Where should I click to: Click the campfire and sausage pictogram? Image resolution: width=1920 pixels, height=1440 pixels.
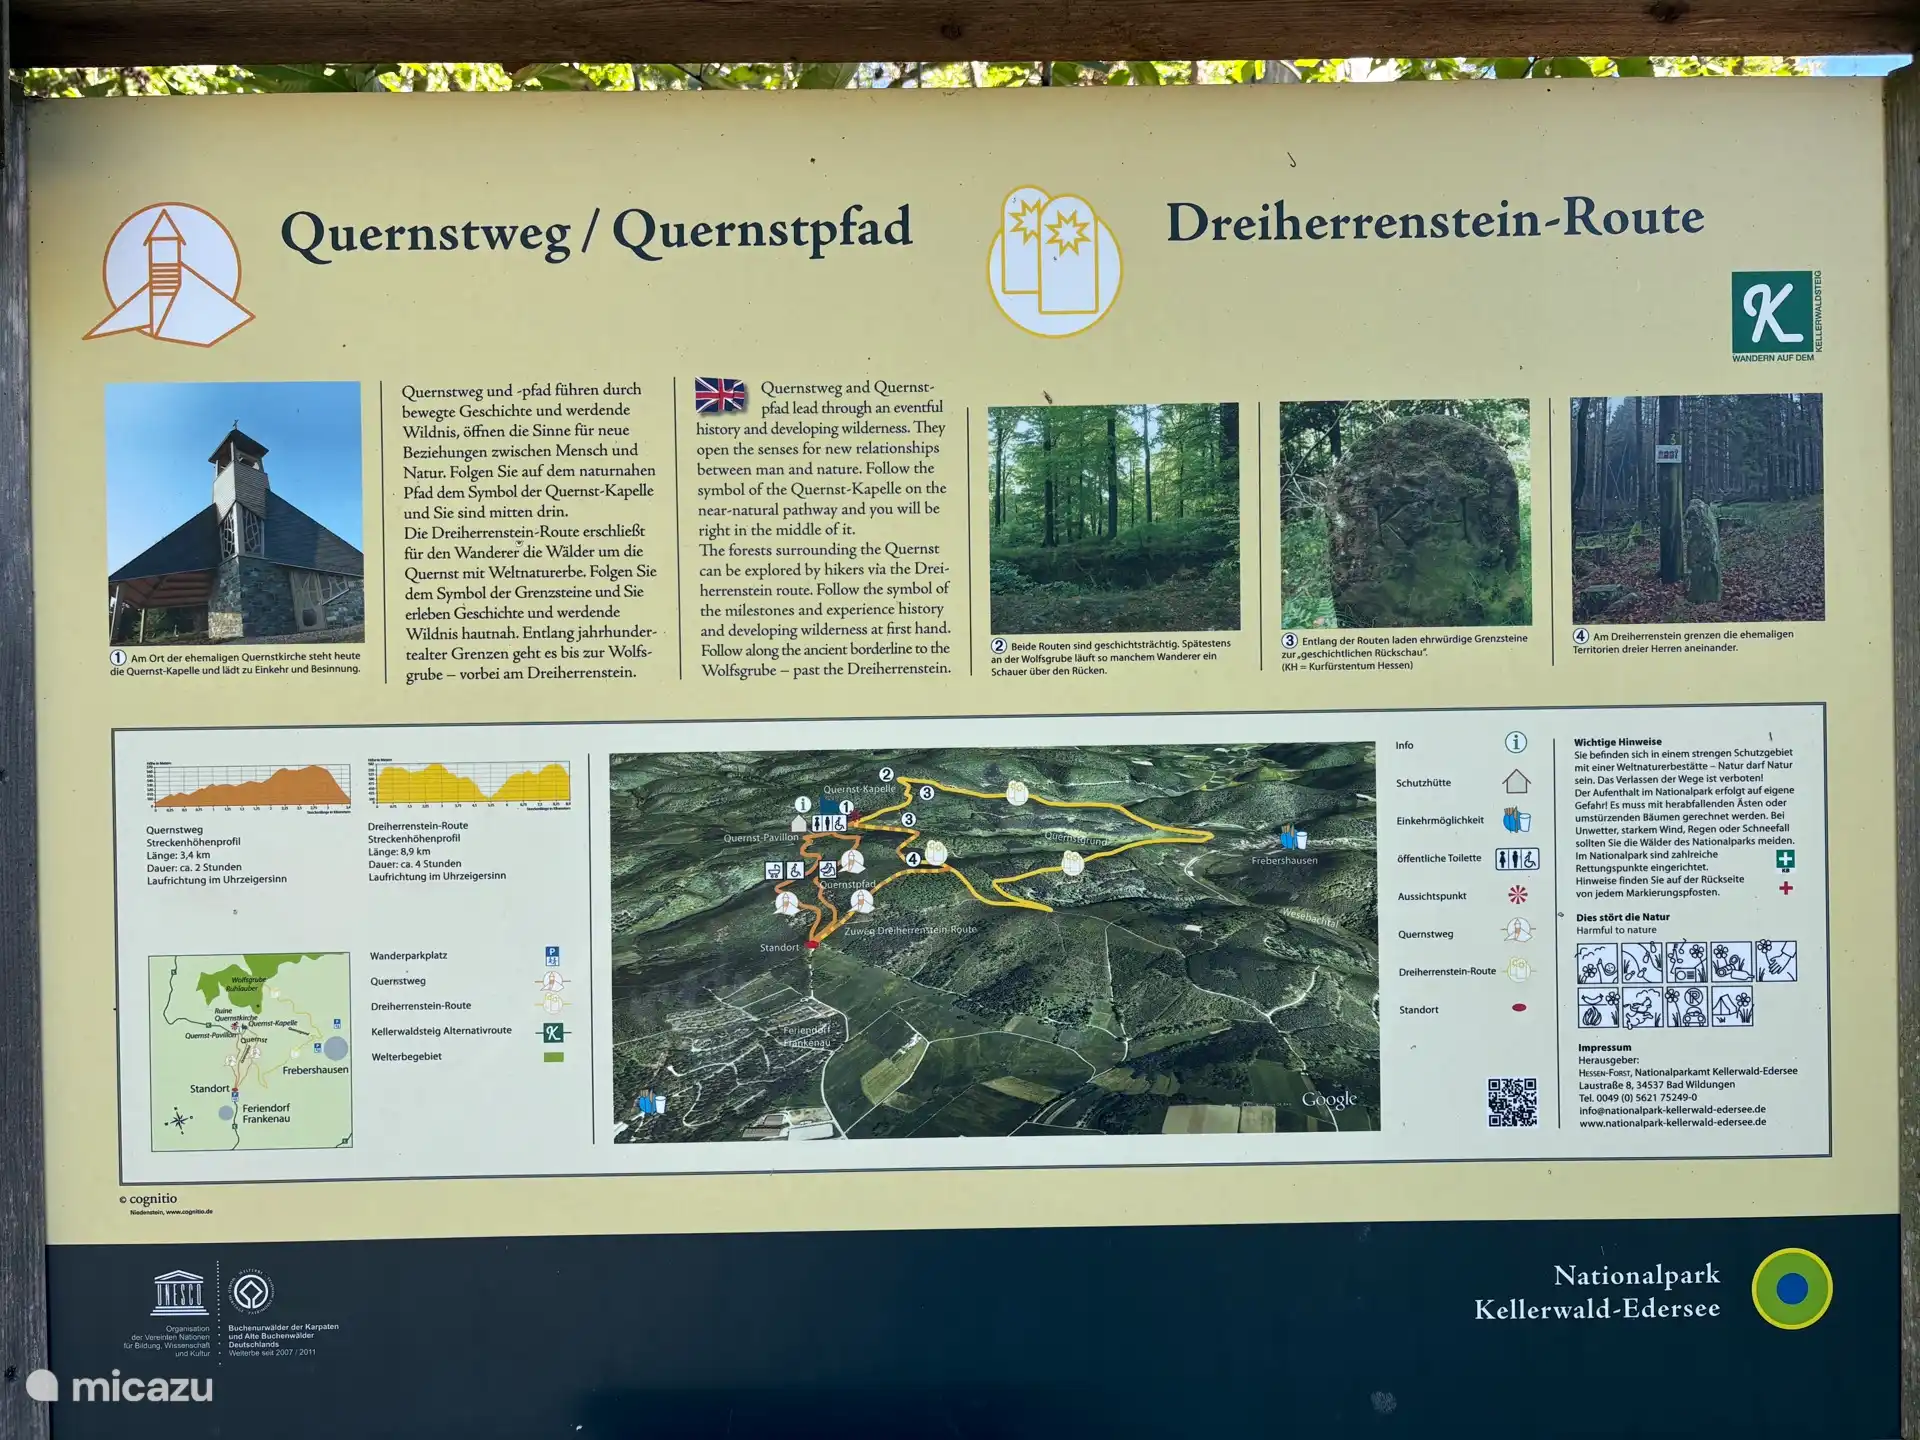tap(1598, 1007)
